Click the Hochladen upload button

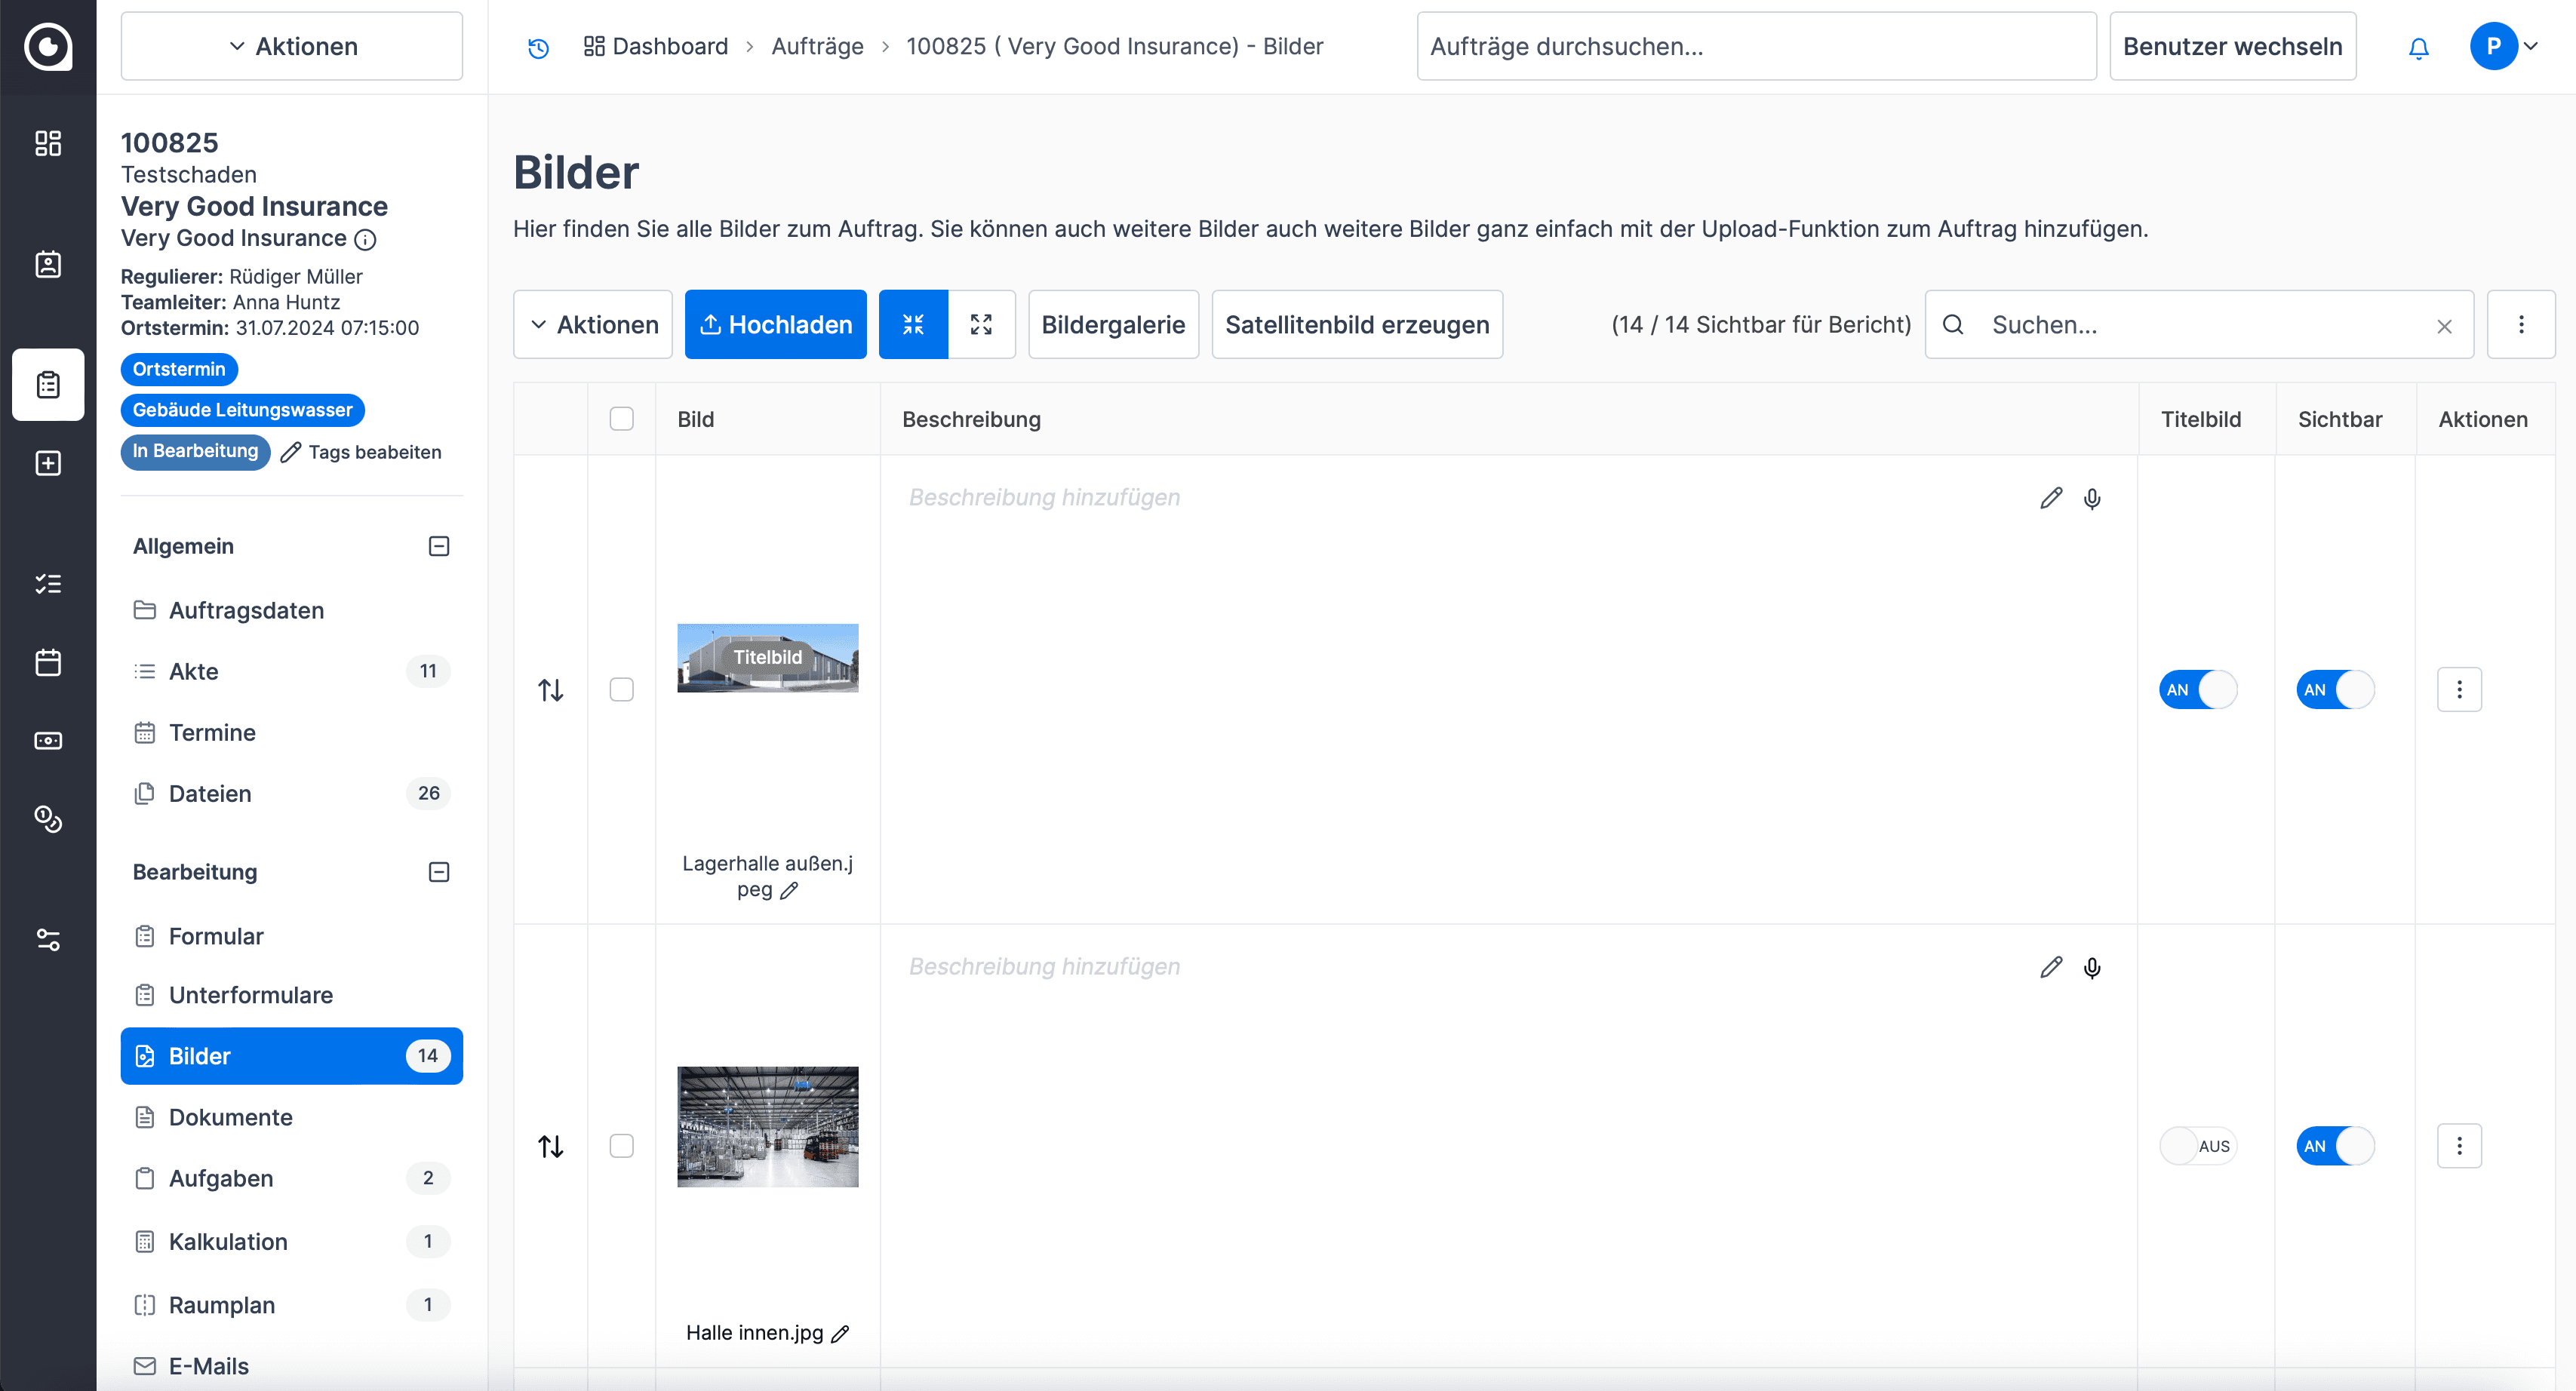775,324
